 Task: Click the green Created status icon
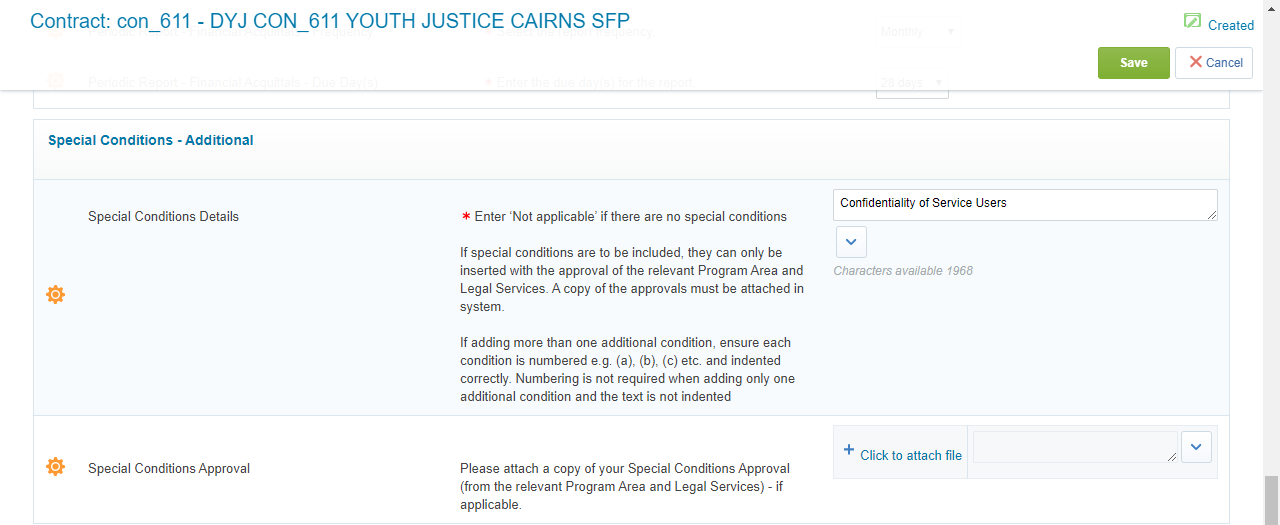click(x=1192, y=21)
